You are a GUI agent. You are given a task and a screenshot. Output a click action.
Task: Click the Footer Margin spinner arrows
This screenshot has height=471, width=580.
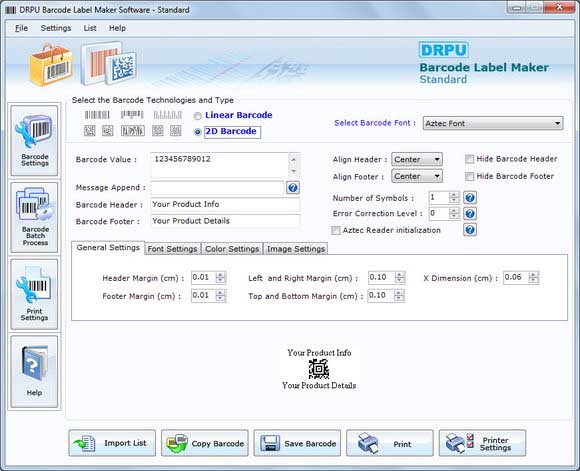[220, 295]
